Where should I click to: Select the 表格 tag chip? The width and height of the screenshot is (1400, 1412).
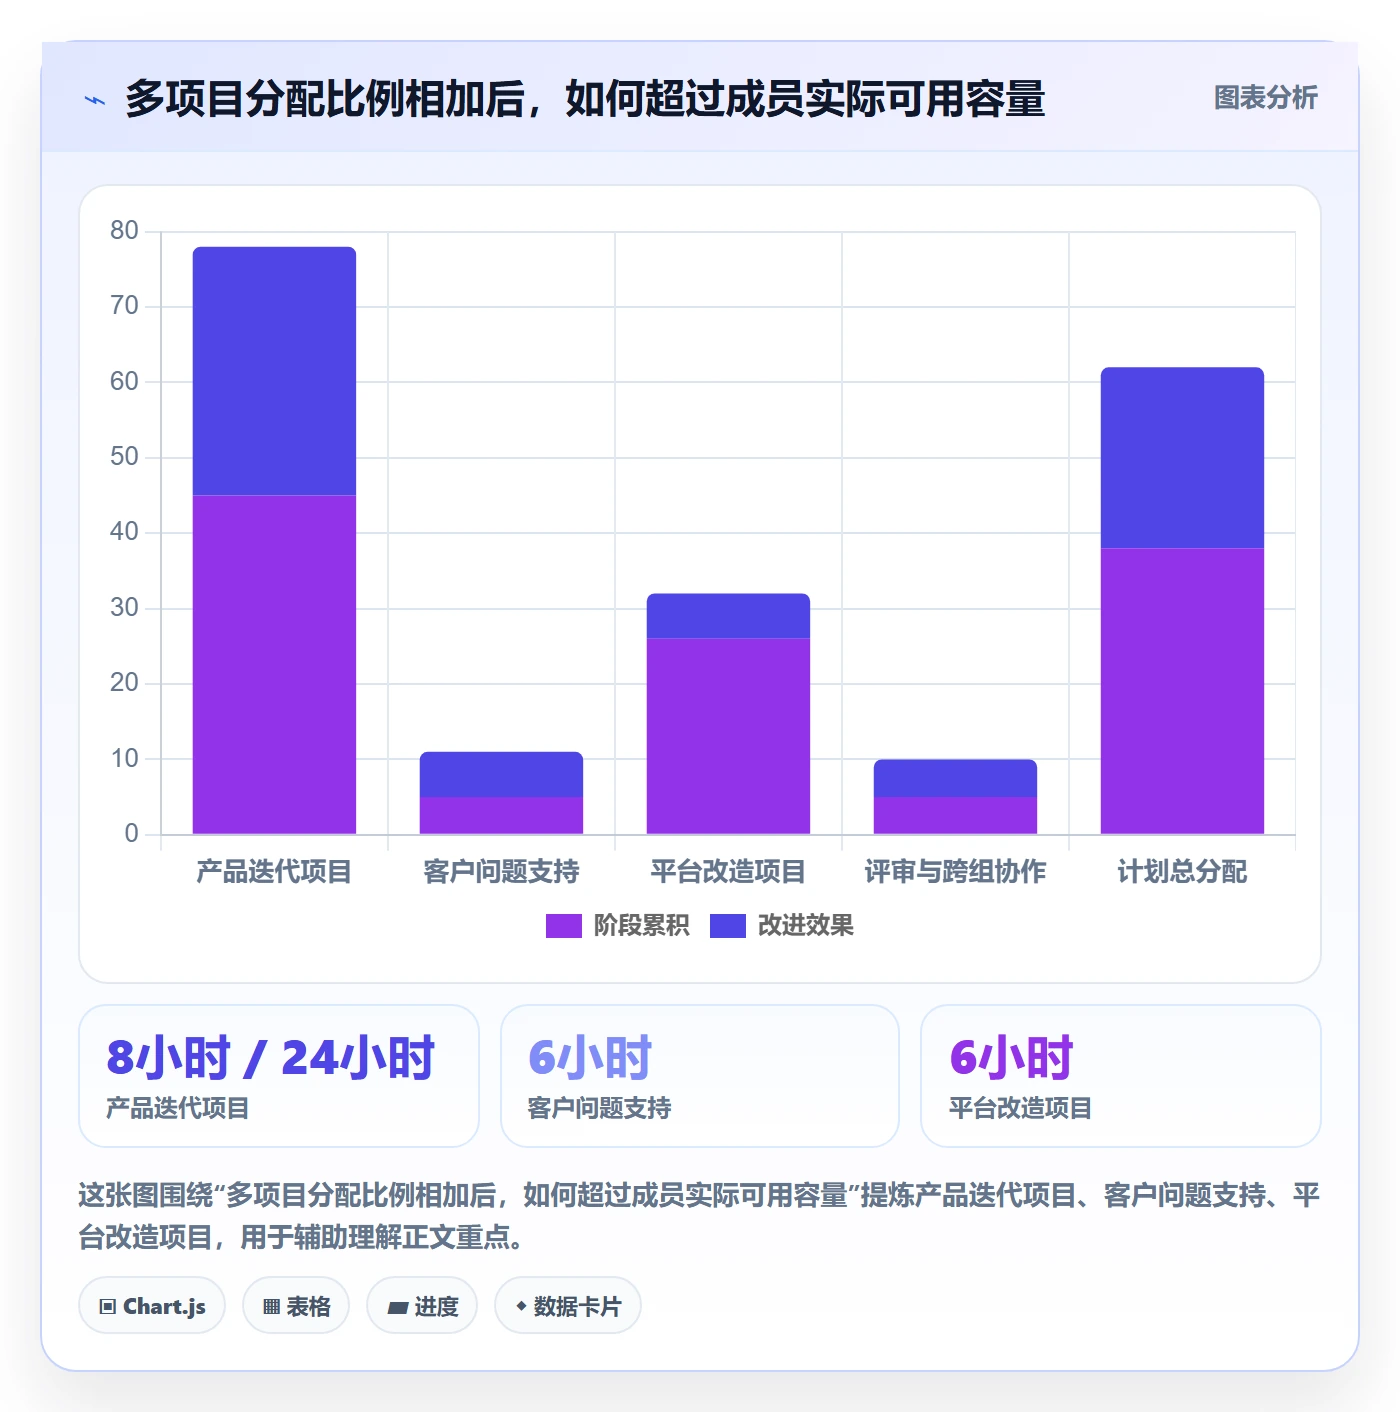[296, 1306]
